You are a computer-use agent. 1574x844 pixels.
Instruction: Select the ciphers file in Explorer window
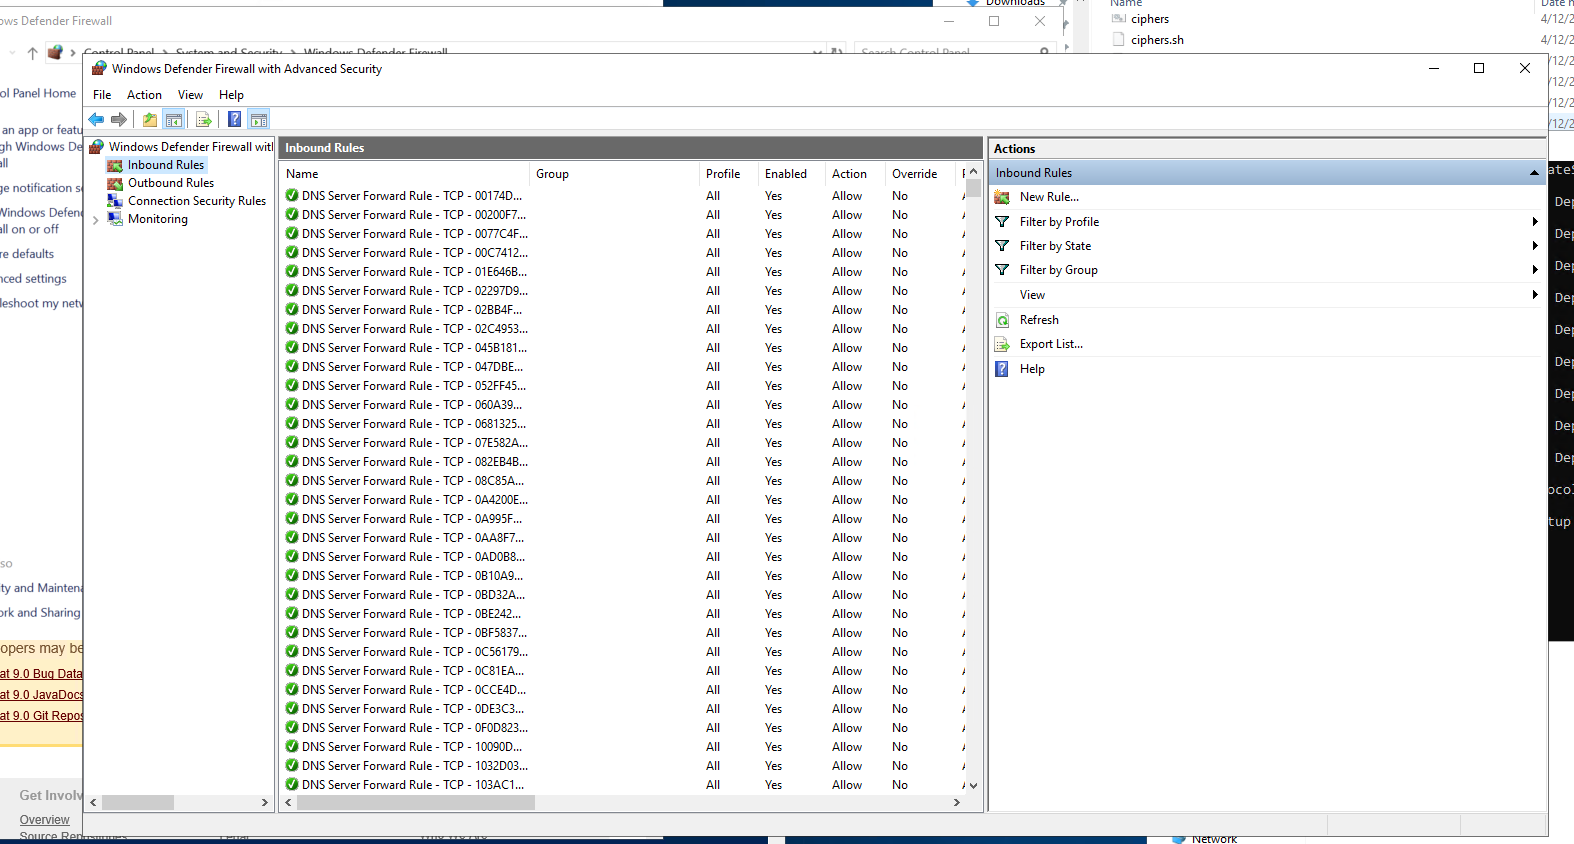pyautogui.click(x=1150, y=19)
